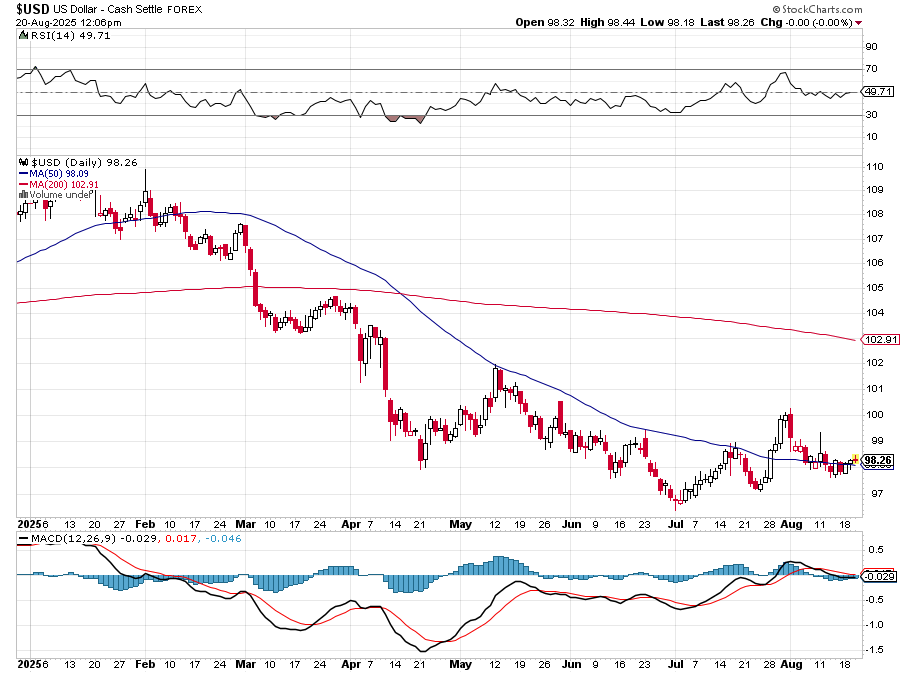The width and height of the screenshot is (900, 673).
Task: Click the yellow last-price marker on chart
Action: [854, 459]
